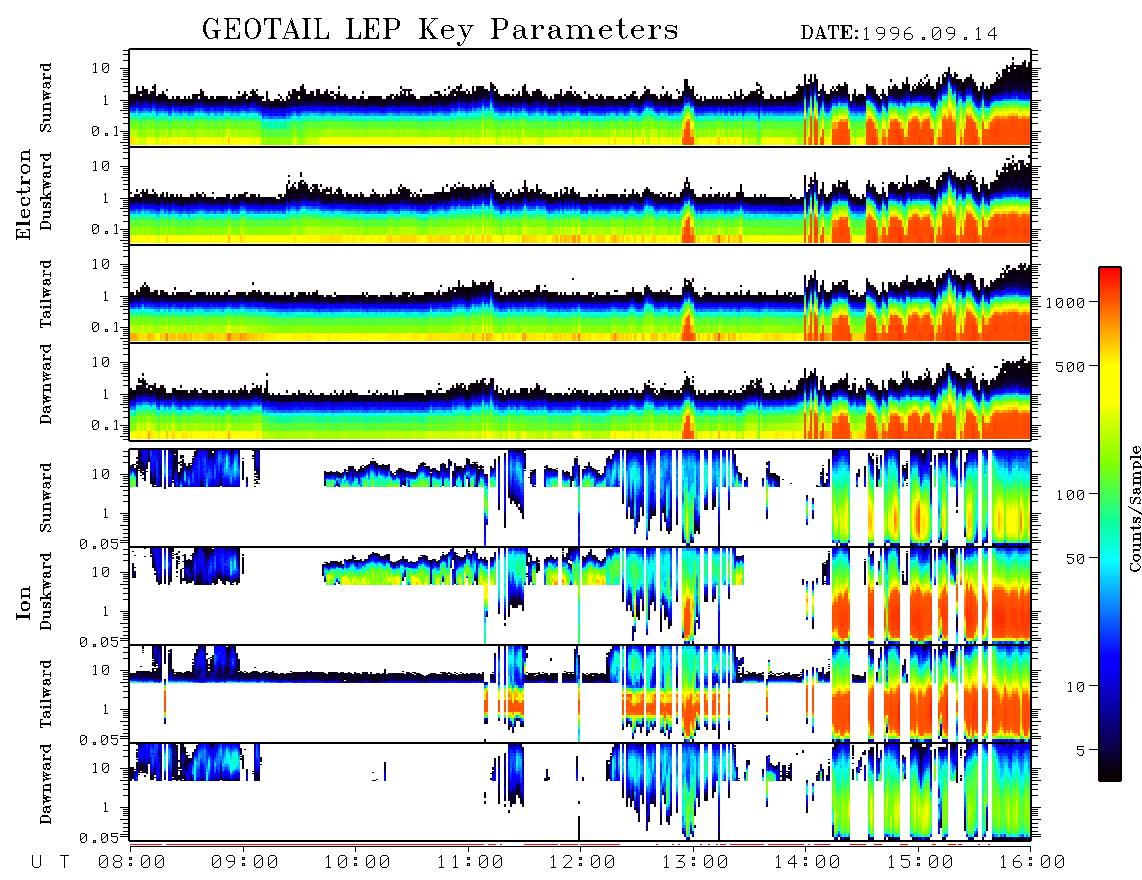
Task: Click the Ion "Dawnward" panel label
Action: tap(46, 785)
